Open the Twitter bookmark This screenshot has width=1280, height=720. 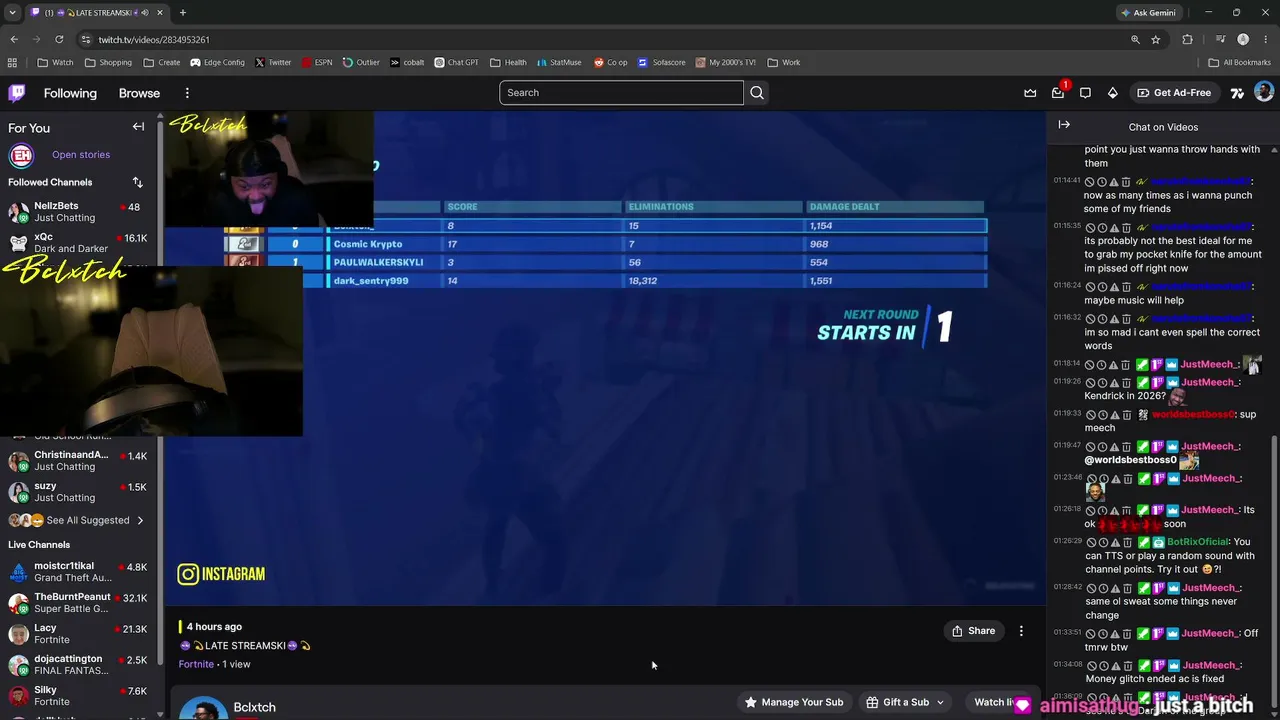(273, 62)
